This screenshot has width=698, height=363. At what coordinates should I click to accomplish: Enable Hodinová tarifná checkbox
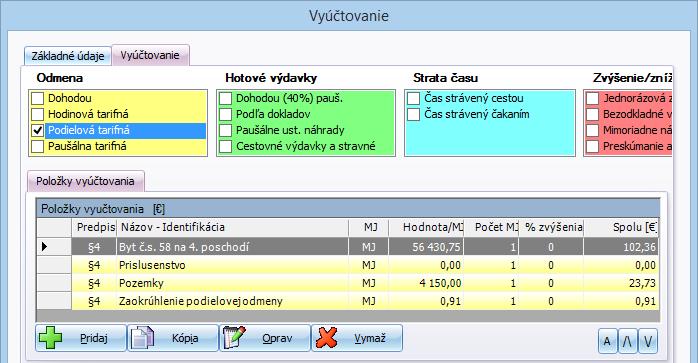pyautogui.click(x=38, y=114)
